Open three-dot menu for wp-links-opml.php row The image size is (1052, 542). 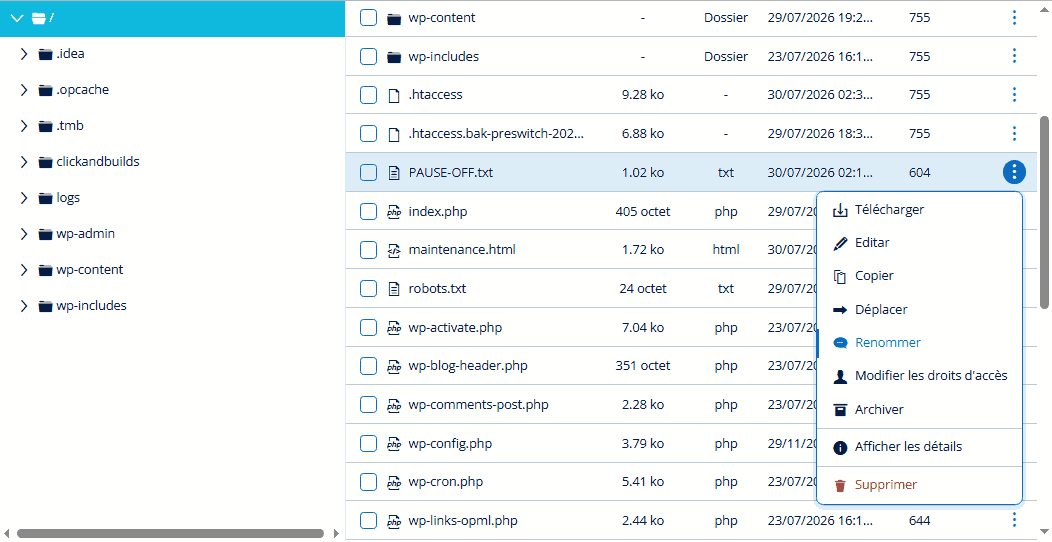click(x=1014, y=520)
